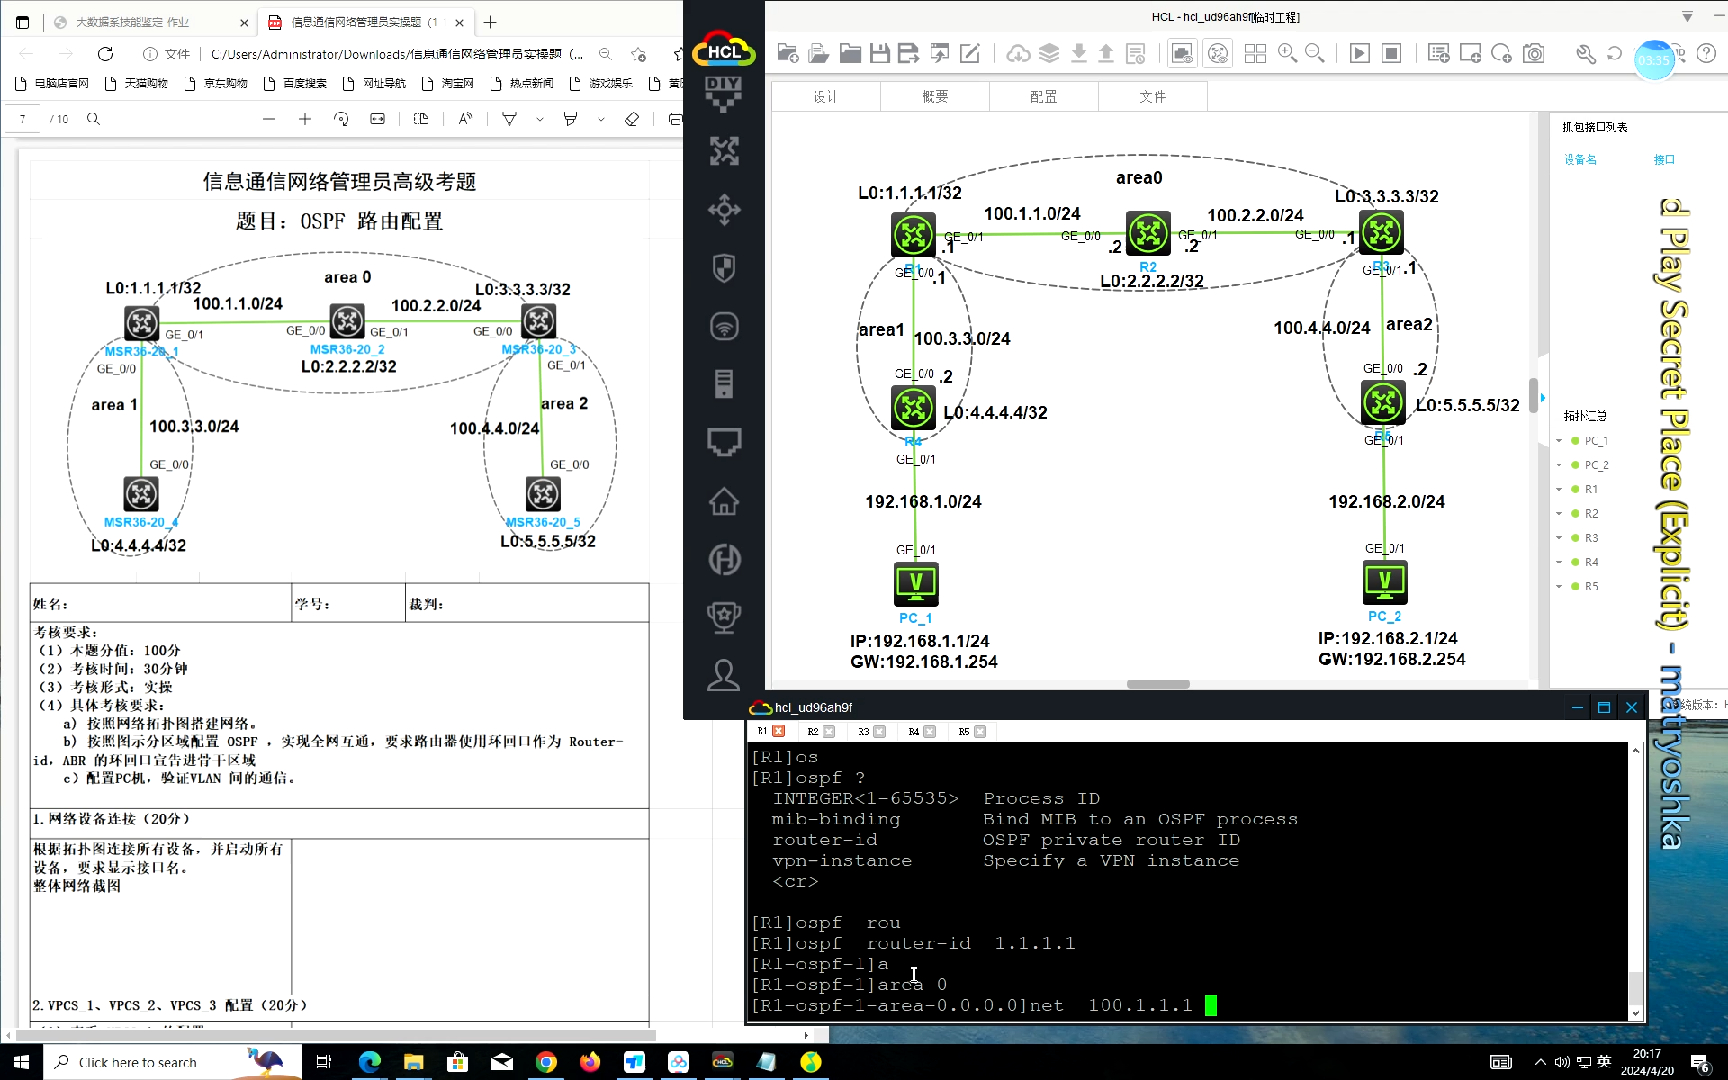Zoom out the HCL topology canvas
Screen dimensions: 1728x1080
click(x=1315, y=53)
